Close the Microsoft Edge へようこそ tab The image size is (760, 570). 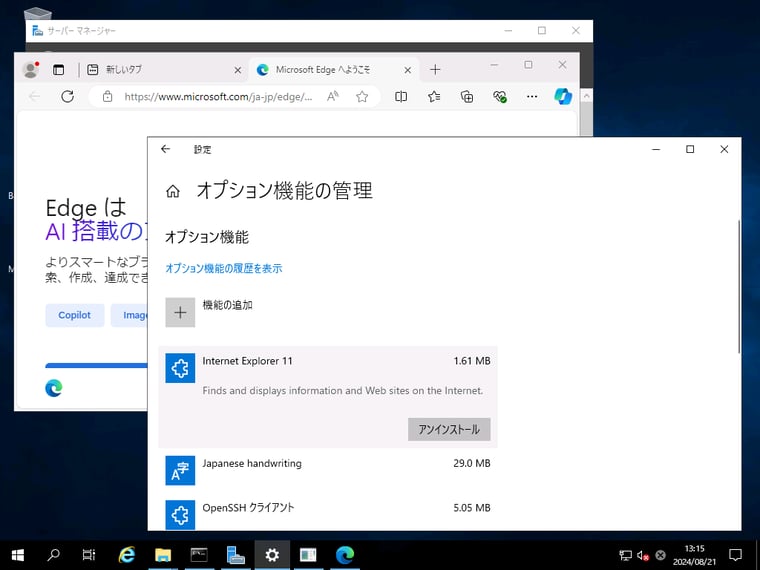click(x=408, y=70)
